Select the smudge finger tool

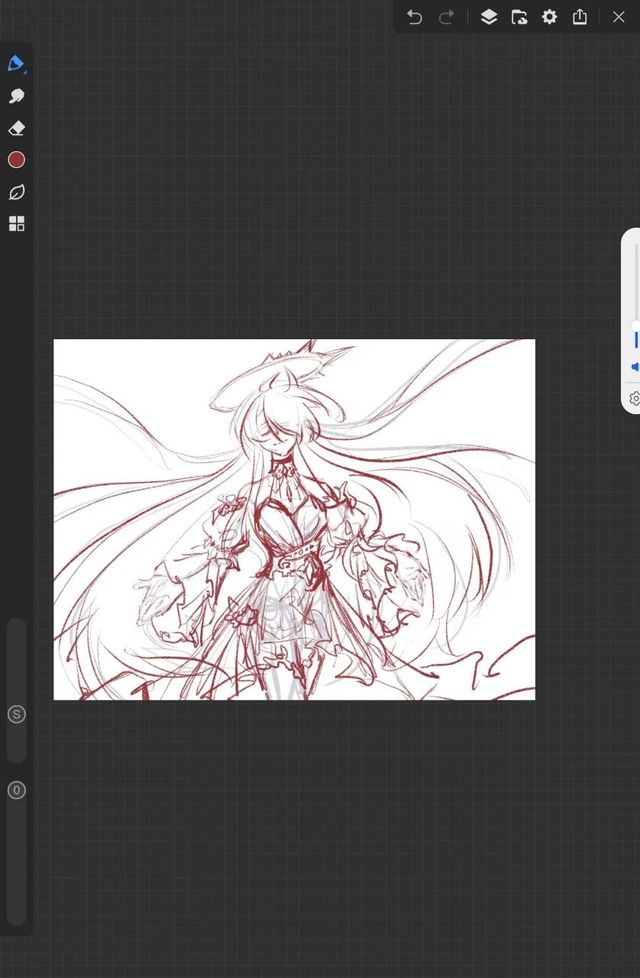point(16,96)
